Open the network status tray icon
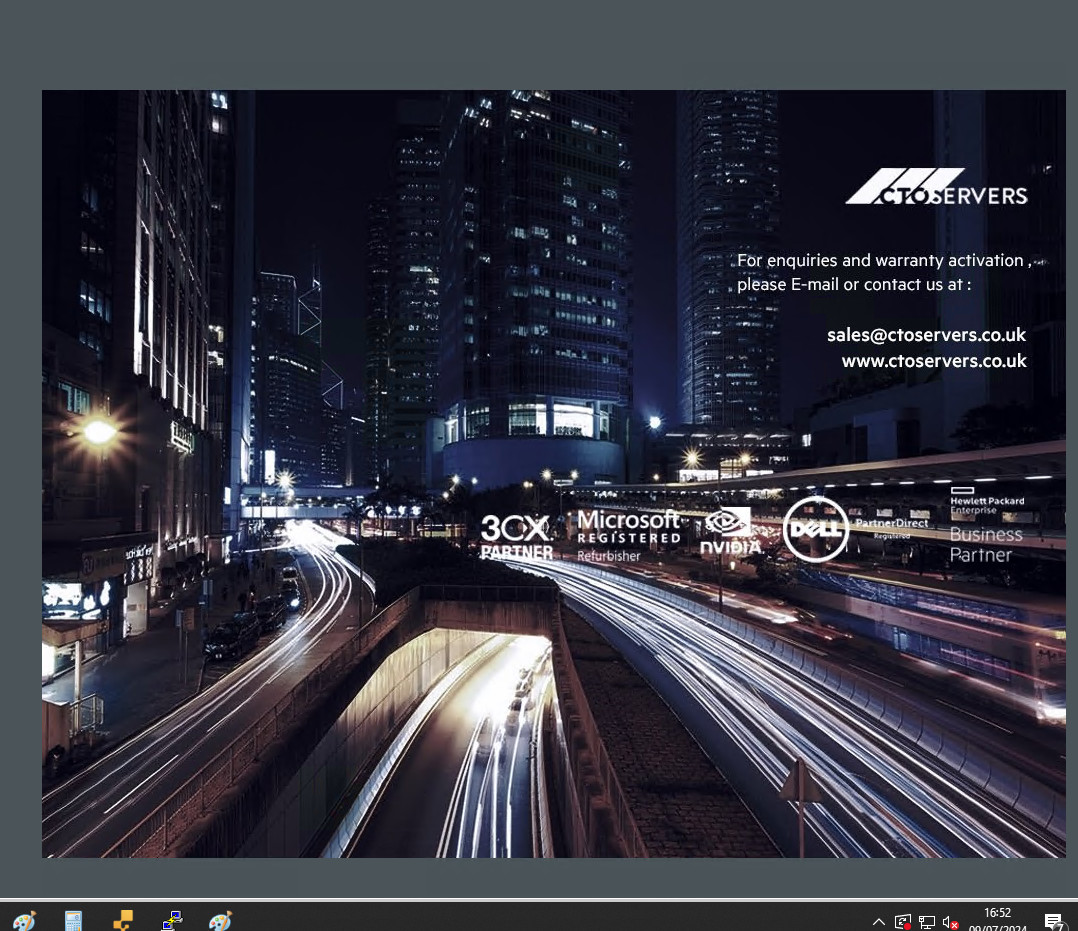 click(927, 922)
